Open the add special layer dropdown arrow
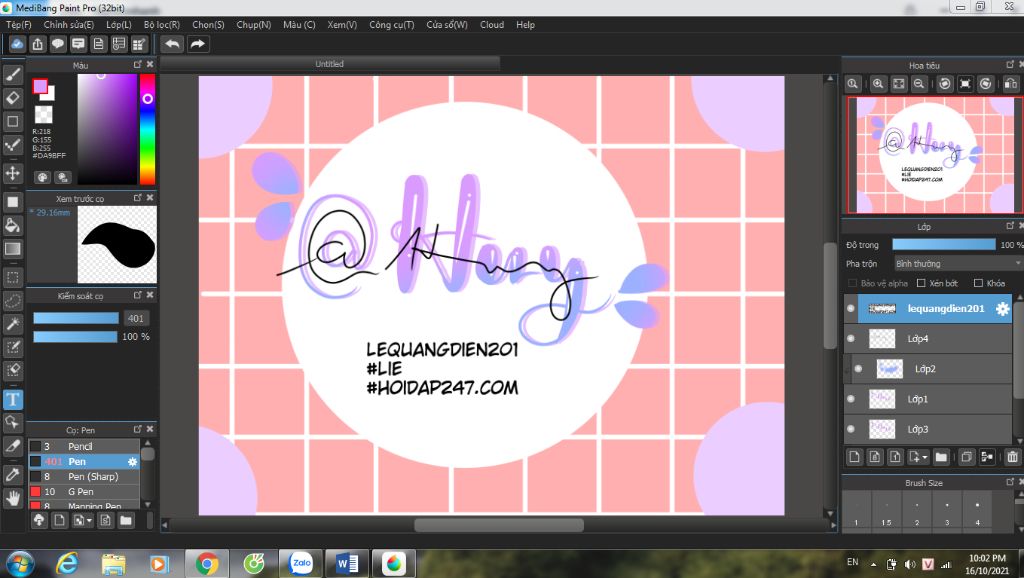Screen dimensions: 1024x578 pos(925,457)
